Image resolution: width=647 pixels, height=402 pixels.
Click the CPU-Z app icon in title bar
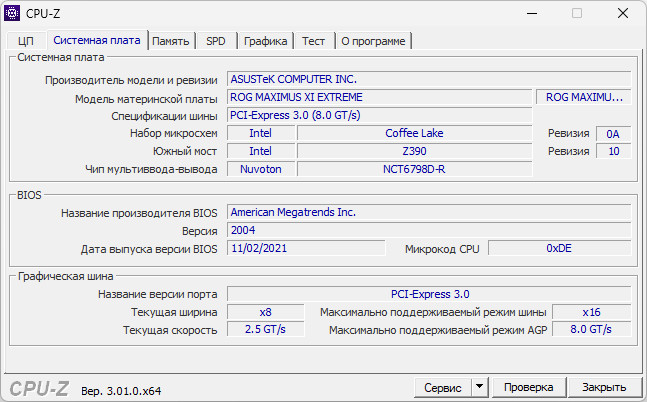[12, 13]
